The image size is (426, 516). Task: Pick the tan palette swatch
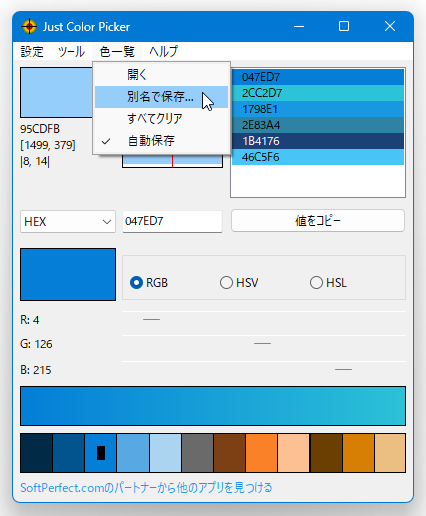point(390,453)
